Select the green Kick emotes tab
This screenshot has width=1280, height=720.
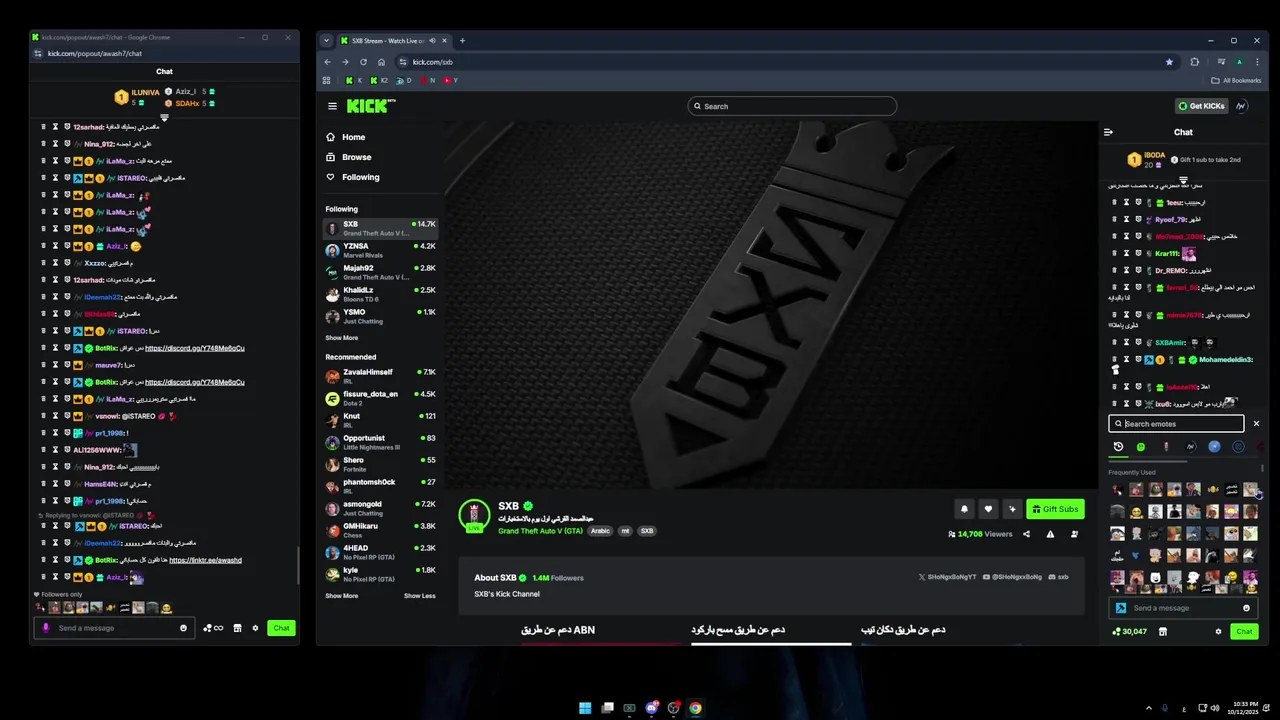(1141, 447)
